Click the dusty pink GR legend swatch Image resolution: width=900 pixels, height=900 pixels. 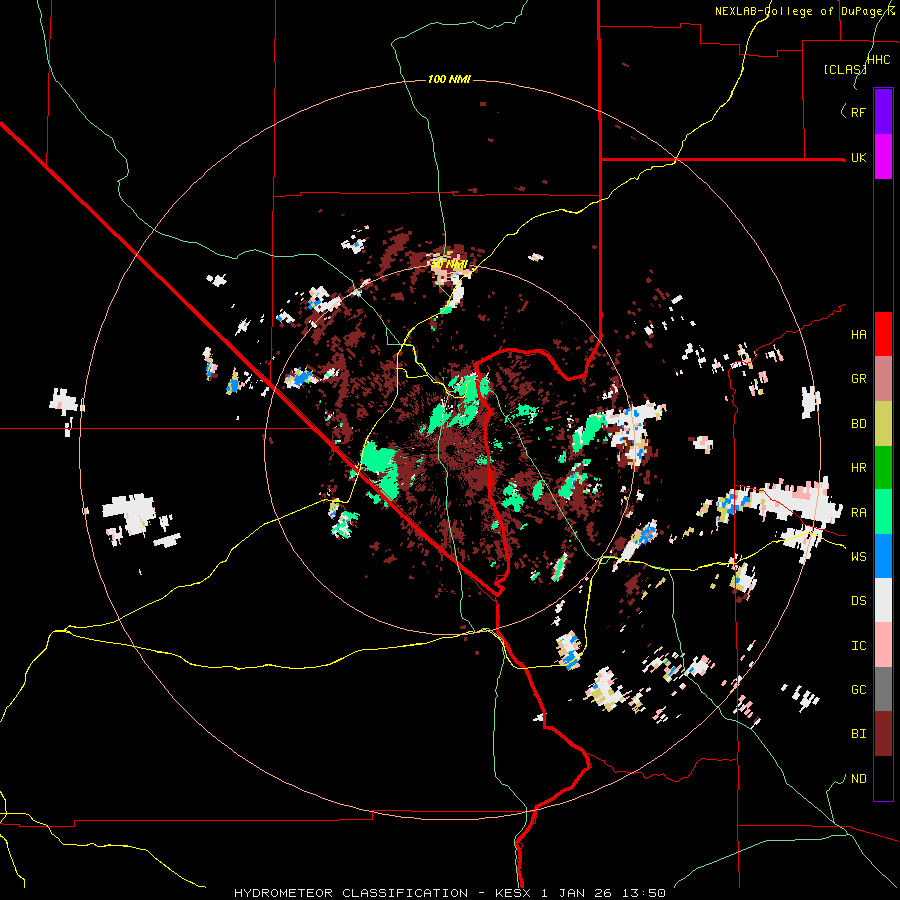pyautogui.click(x=883, y=379)
